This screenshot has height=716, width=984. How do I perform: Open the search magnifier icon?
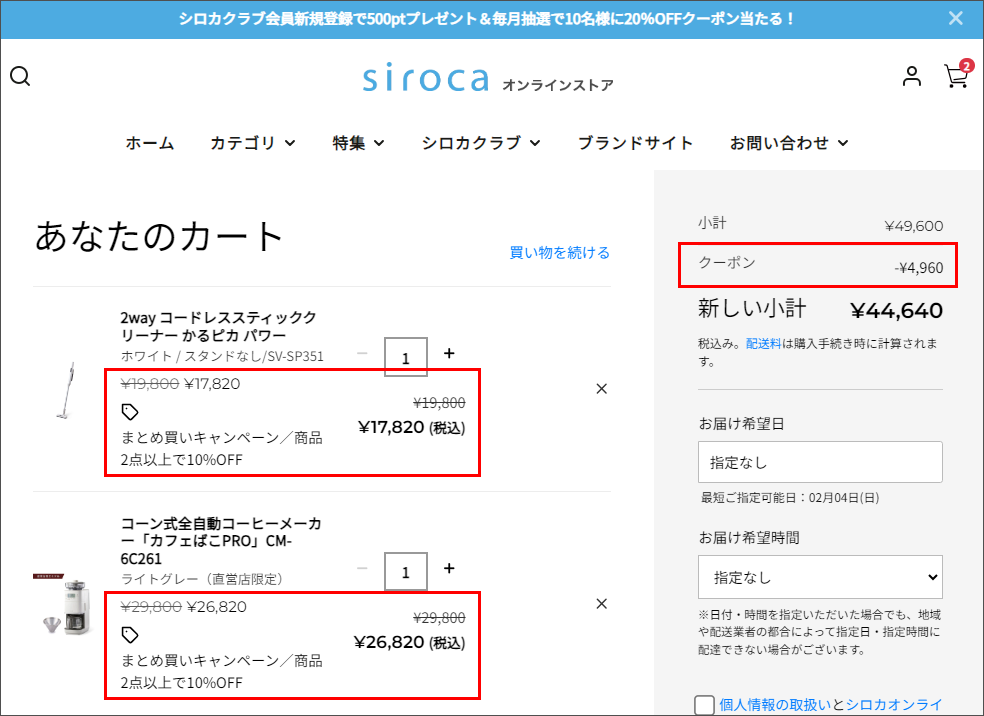(20, 77)
